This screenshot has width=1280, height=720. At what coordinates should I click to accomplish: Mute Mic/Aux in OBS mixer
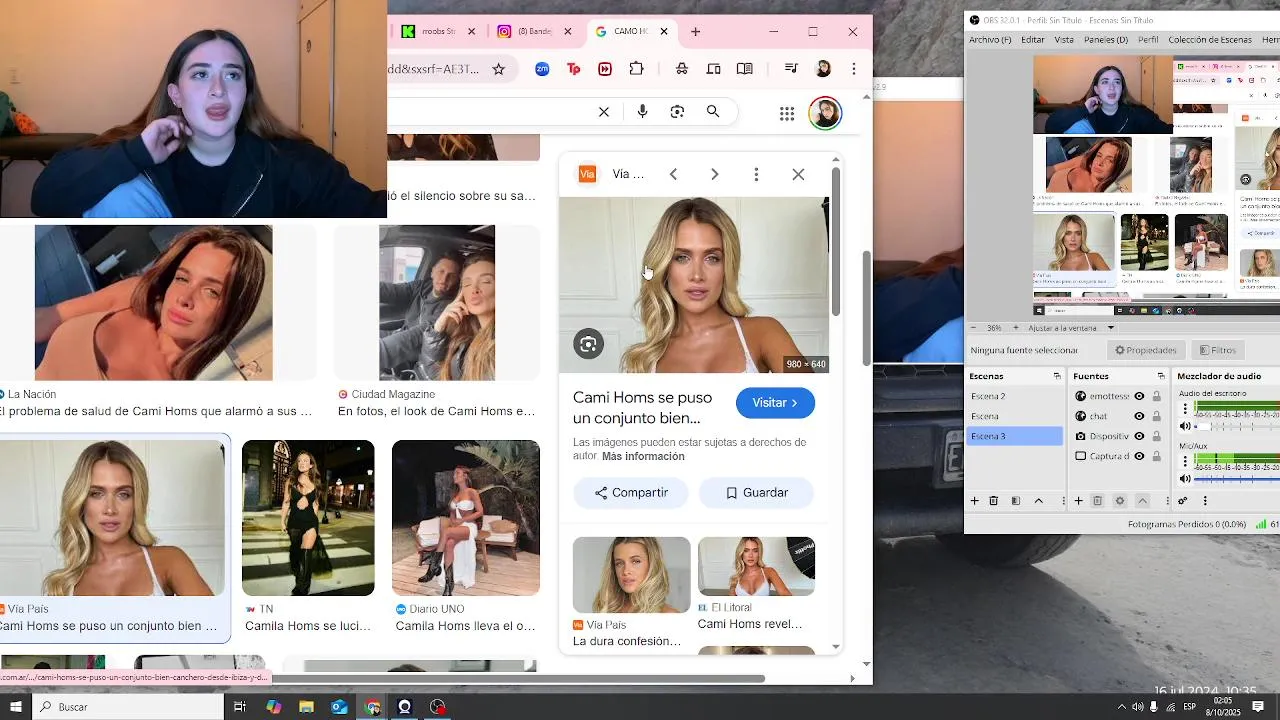[1186, 479]
